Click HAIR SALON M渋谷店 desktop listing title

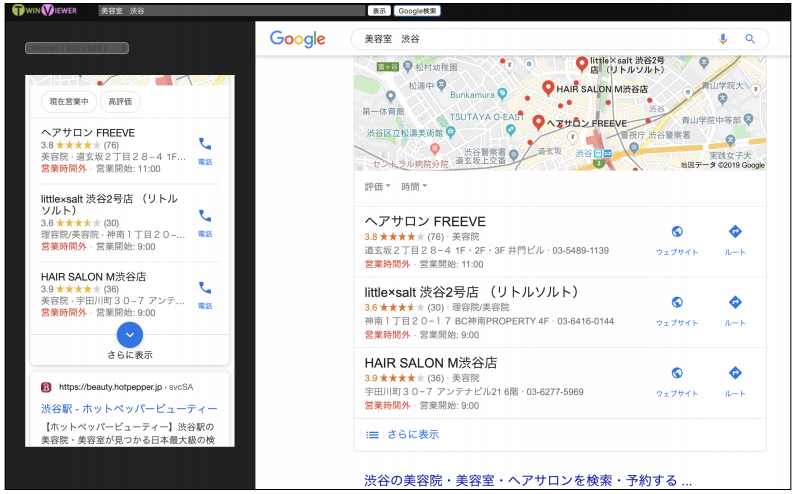pyautogui.click(x=430, y=363)
